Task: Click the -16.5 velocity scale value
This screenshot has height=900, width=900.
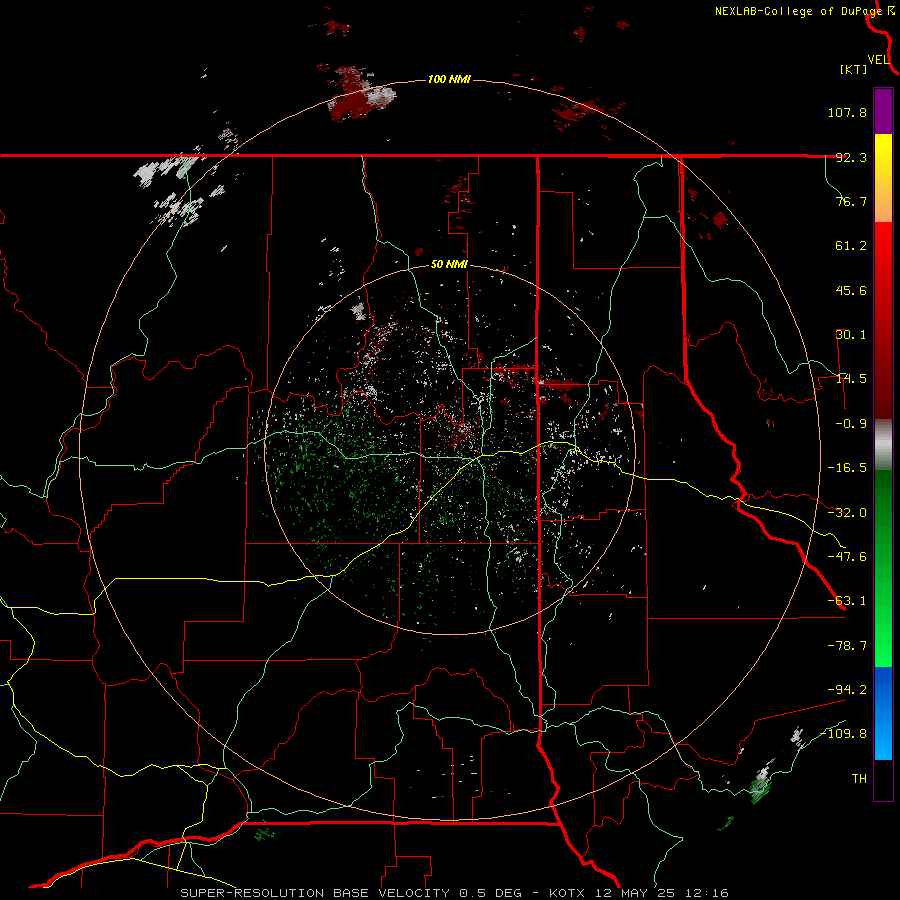Action: point(847,468)
